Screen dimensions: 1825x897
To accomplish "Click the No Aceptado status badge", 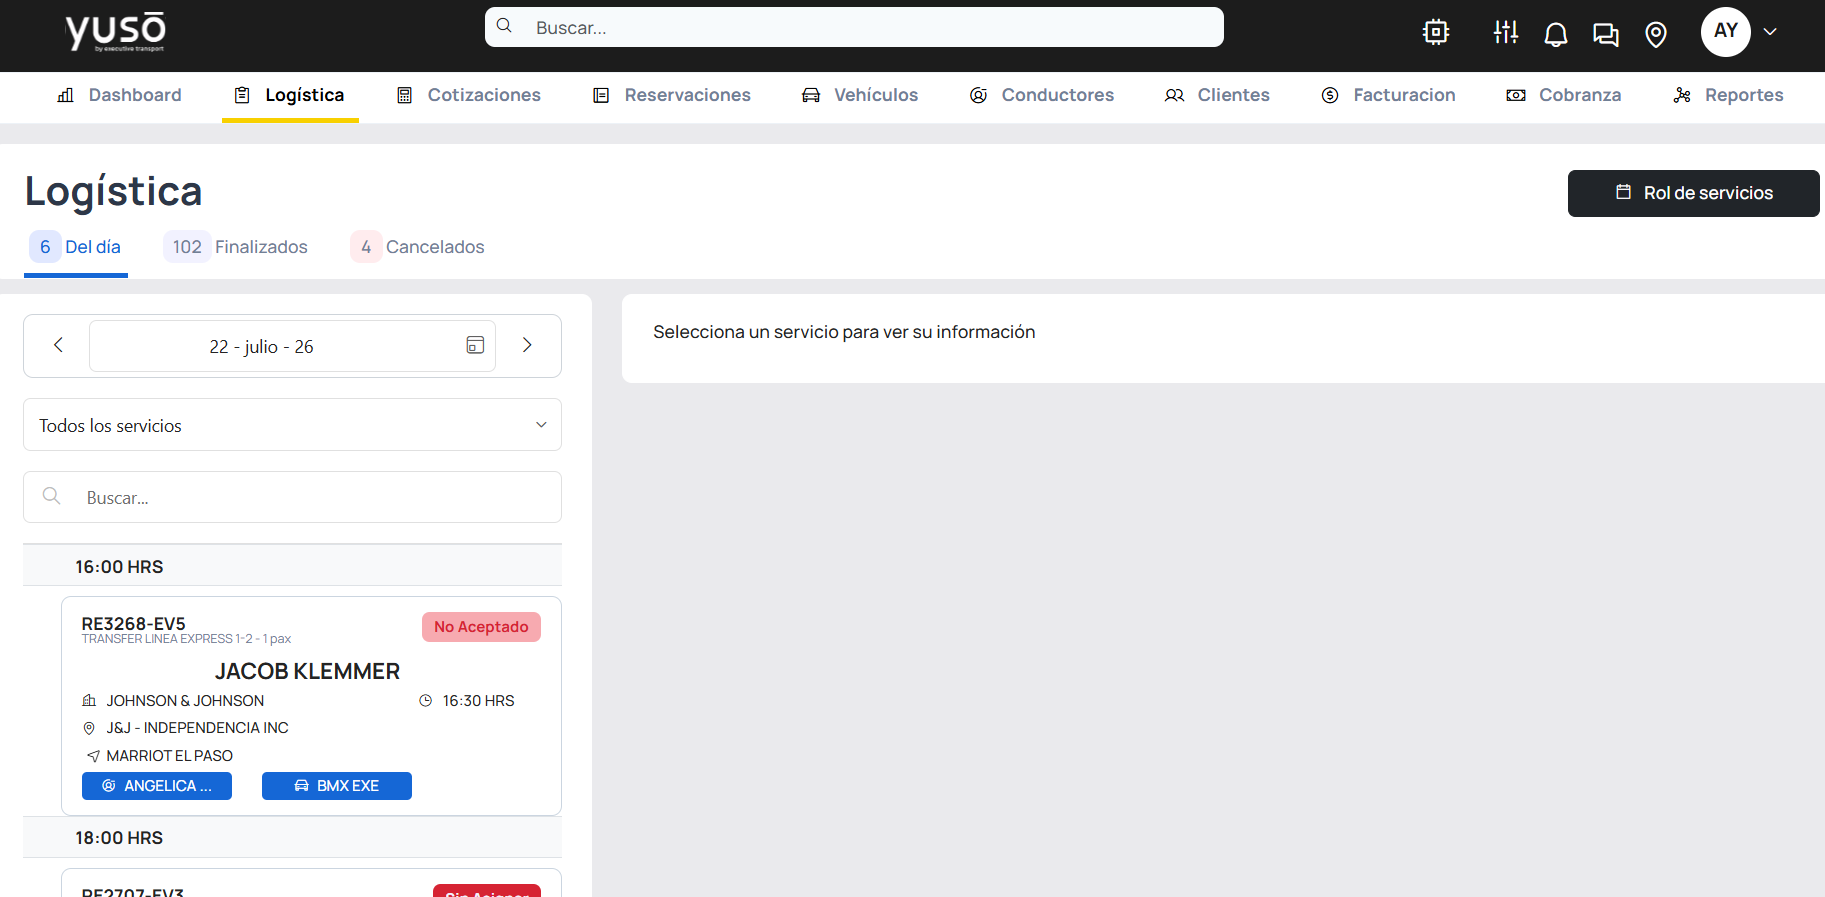I will click(x=481, y=627).
